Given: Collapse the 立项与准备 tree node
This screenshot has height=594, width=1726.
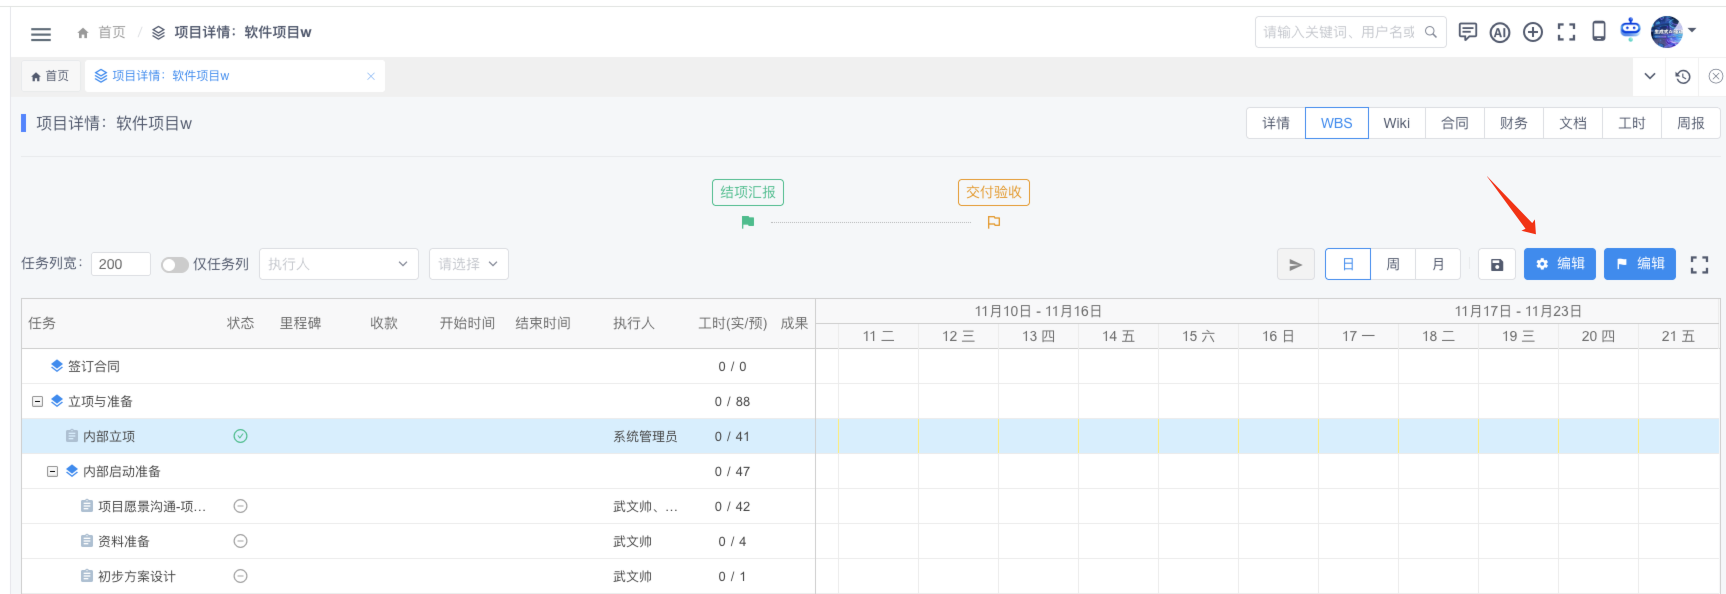Looking at the screenshot, I should 38,402.
